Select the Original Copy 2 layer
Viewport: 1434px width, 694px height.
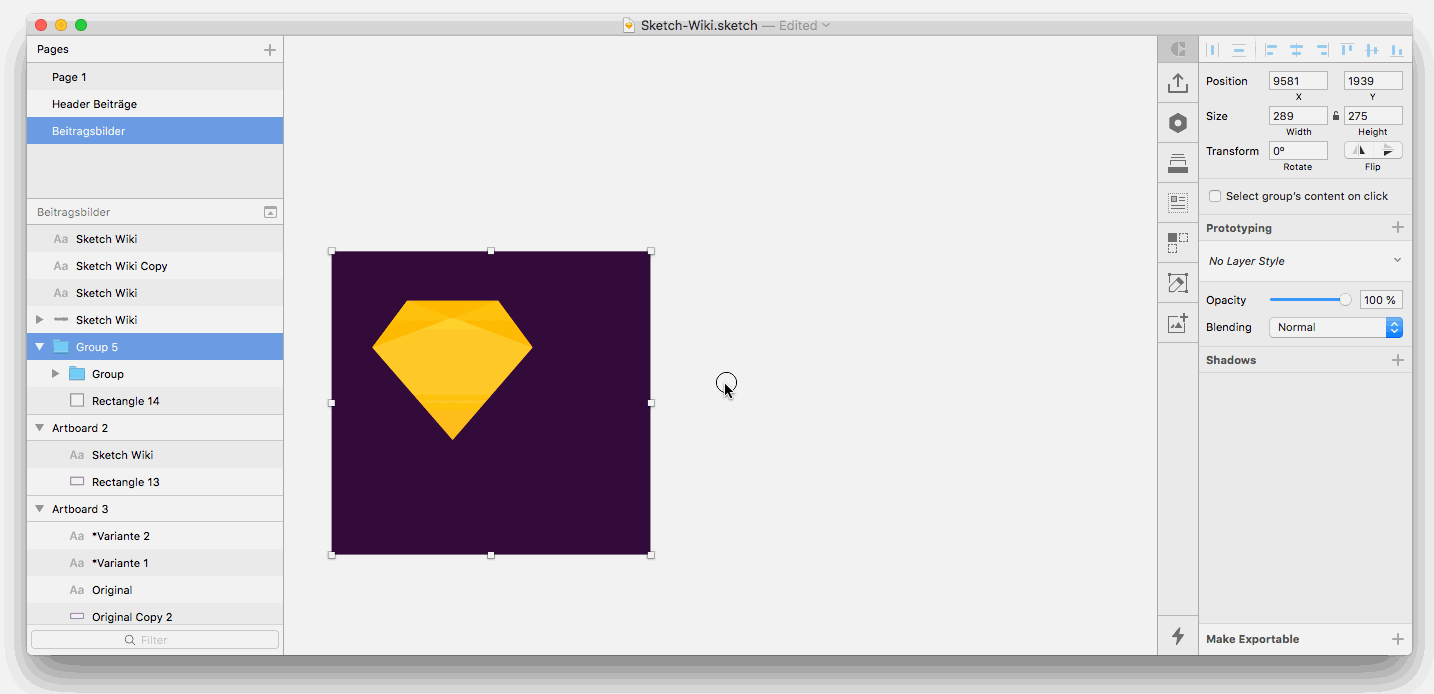pyautogui.click(x=155, y=617)
